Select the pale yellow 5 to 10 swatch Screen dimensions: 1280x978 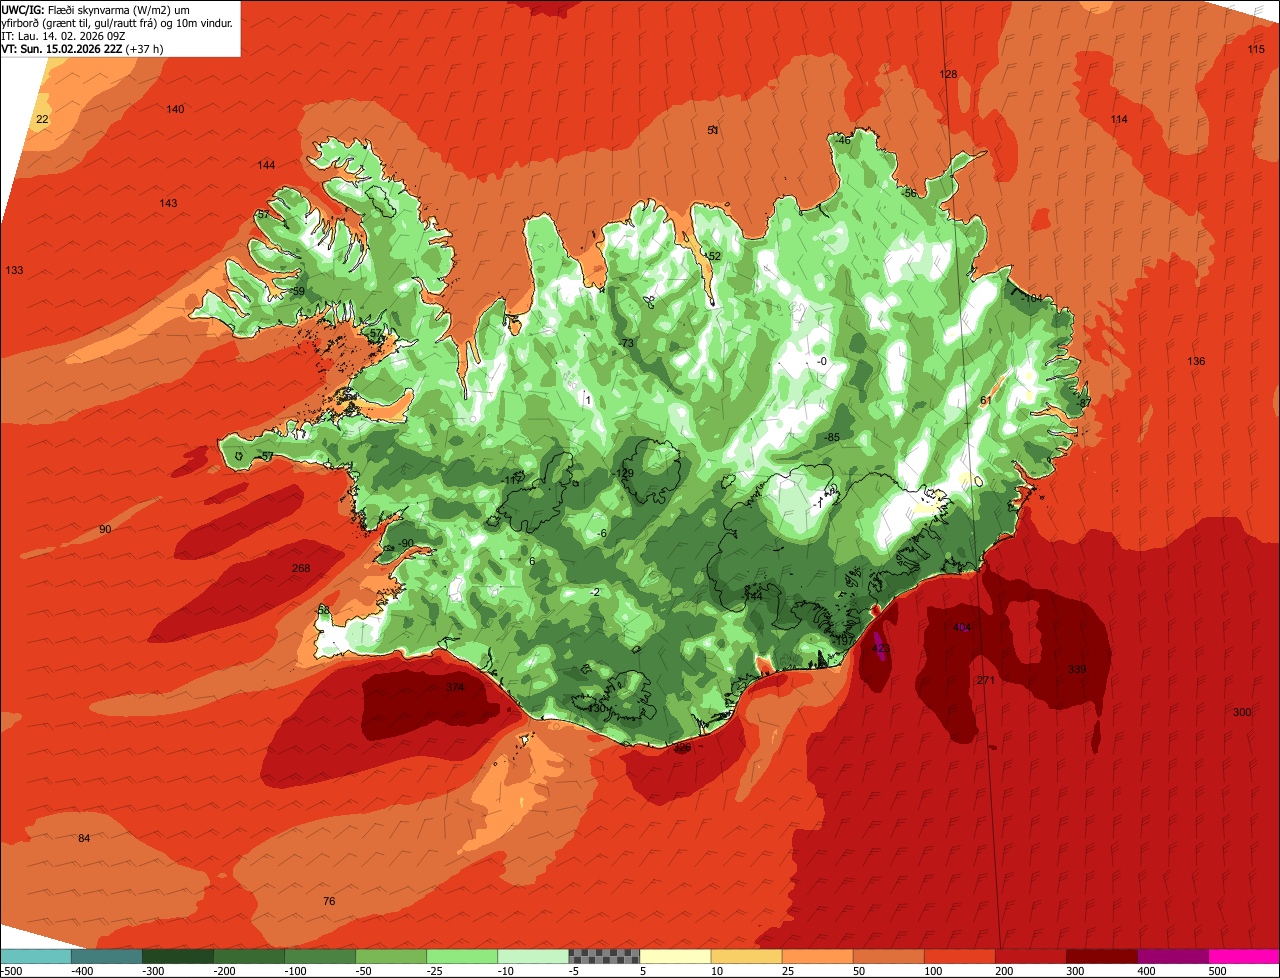pyautogui.click(x=675, y=956)
